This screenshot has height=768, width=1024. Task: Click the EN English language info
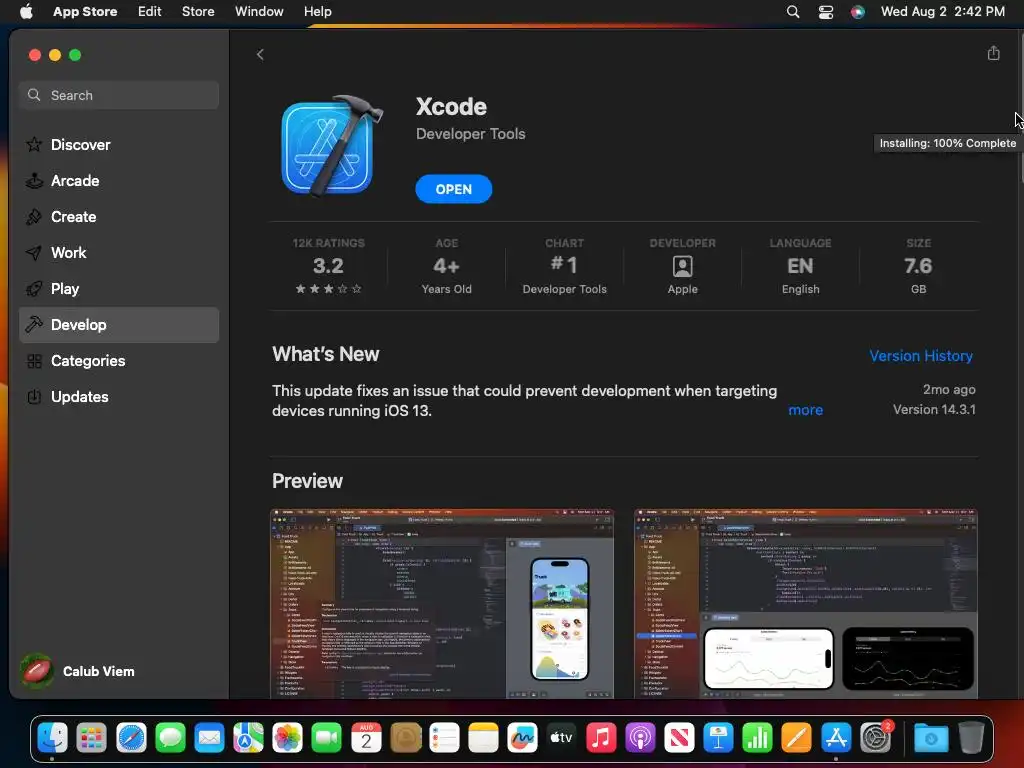click(x=800, y=266)
